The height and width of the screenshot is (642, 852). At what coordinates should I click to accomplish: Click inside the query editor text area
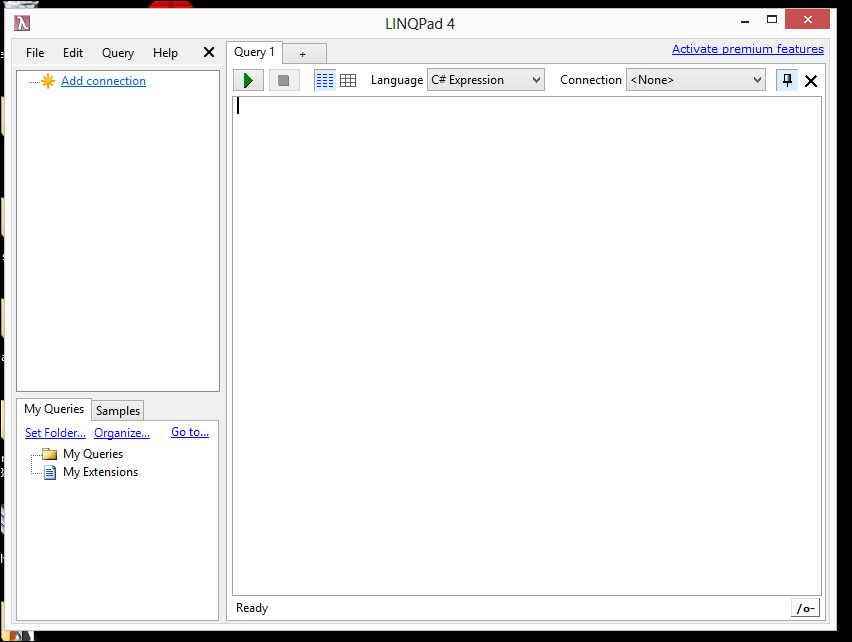coord(527,345)
